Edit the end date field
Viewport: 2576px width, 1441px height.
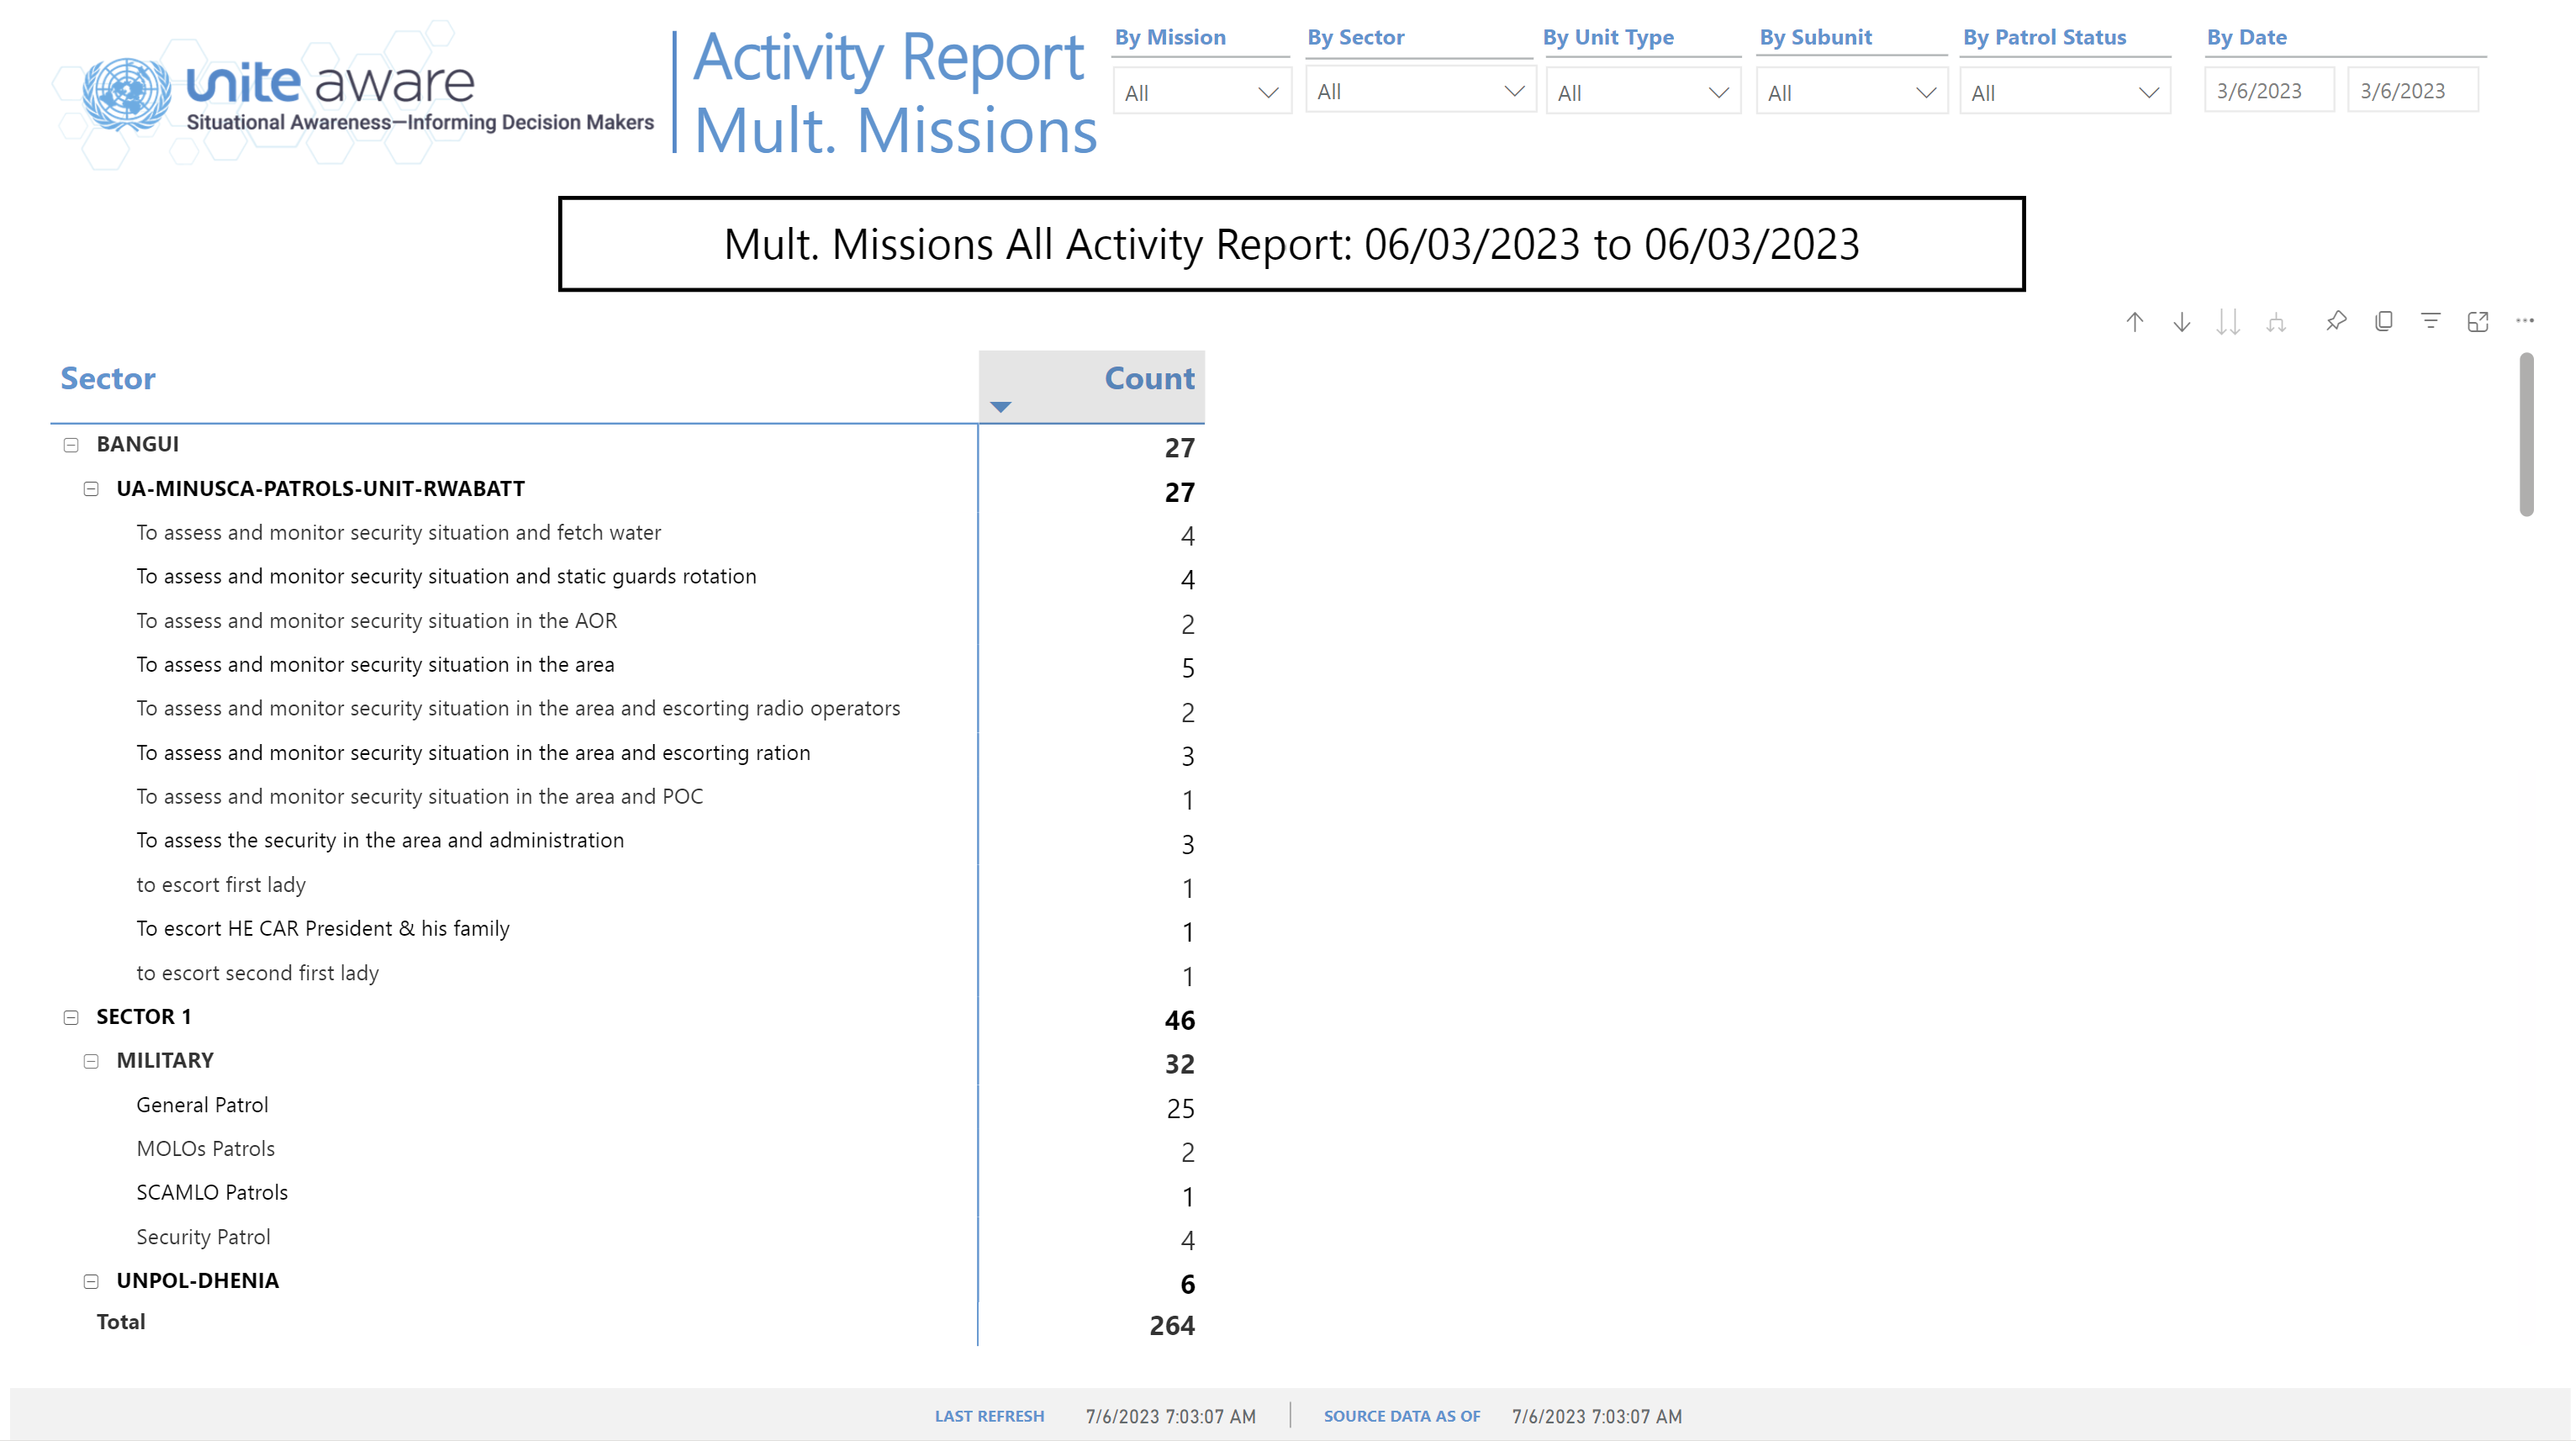(x=2413, y=90)
